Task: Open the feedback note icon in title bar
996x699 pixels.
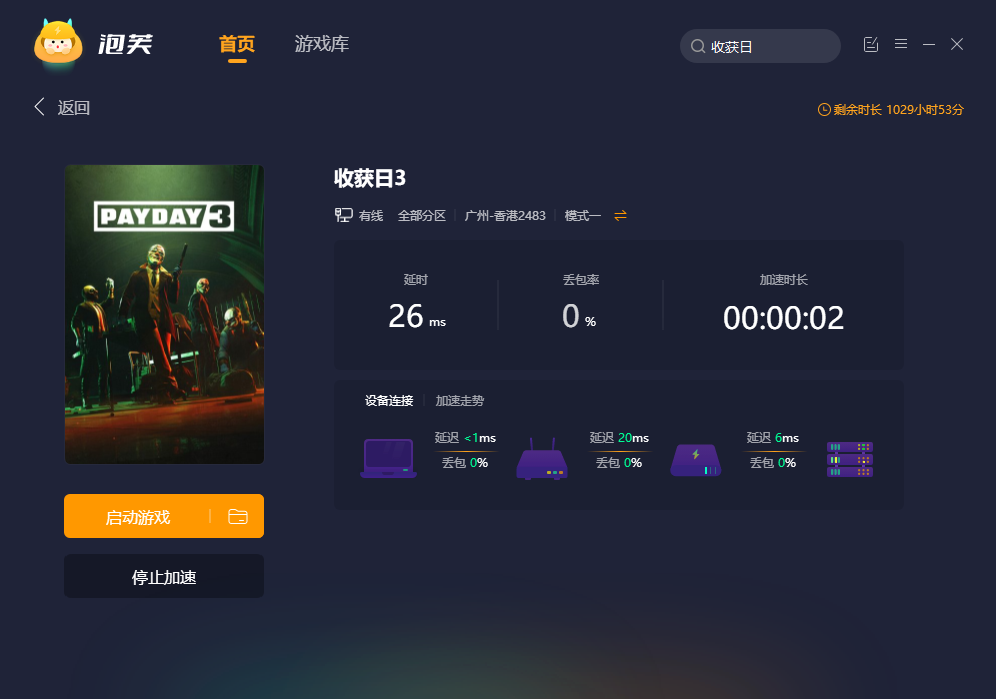Action: pos(871,44)
